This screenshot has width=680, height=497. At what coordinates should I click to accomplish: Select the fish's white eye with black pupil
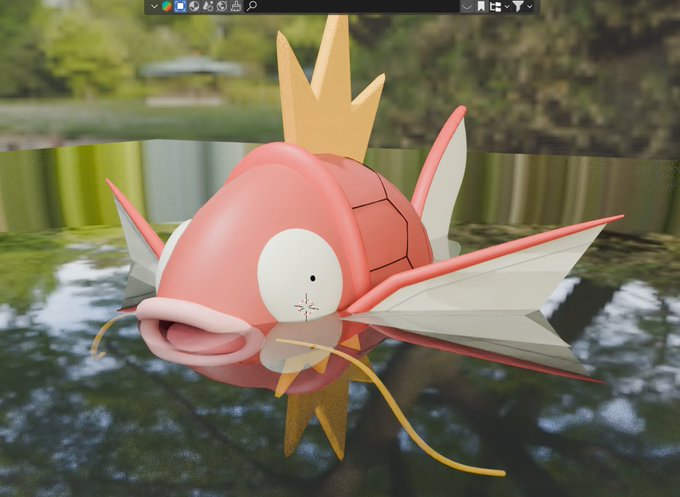click(300, 275)
